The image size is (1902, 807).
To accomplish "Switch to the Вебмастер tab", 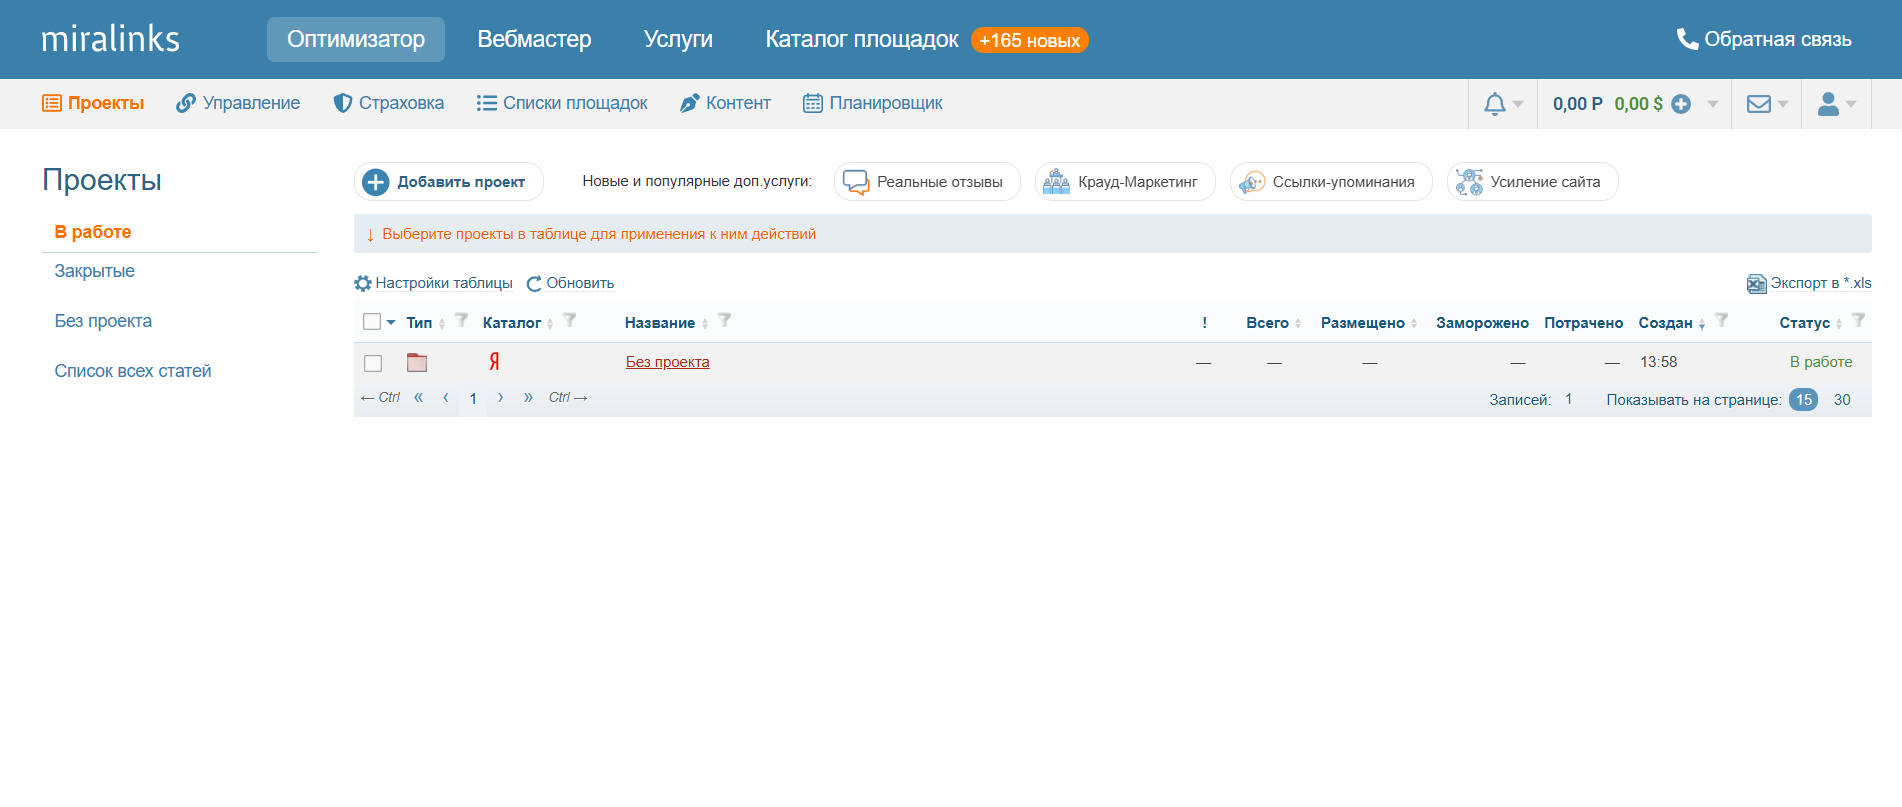I will [x=534, y=39].
